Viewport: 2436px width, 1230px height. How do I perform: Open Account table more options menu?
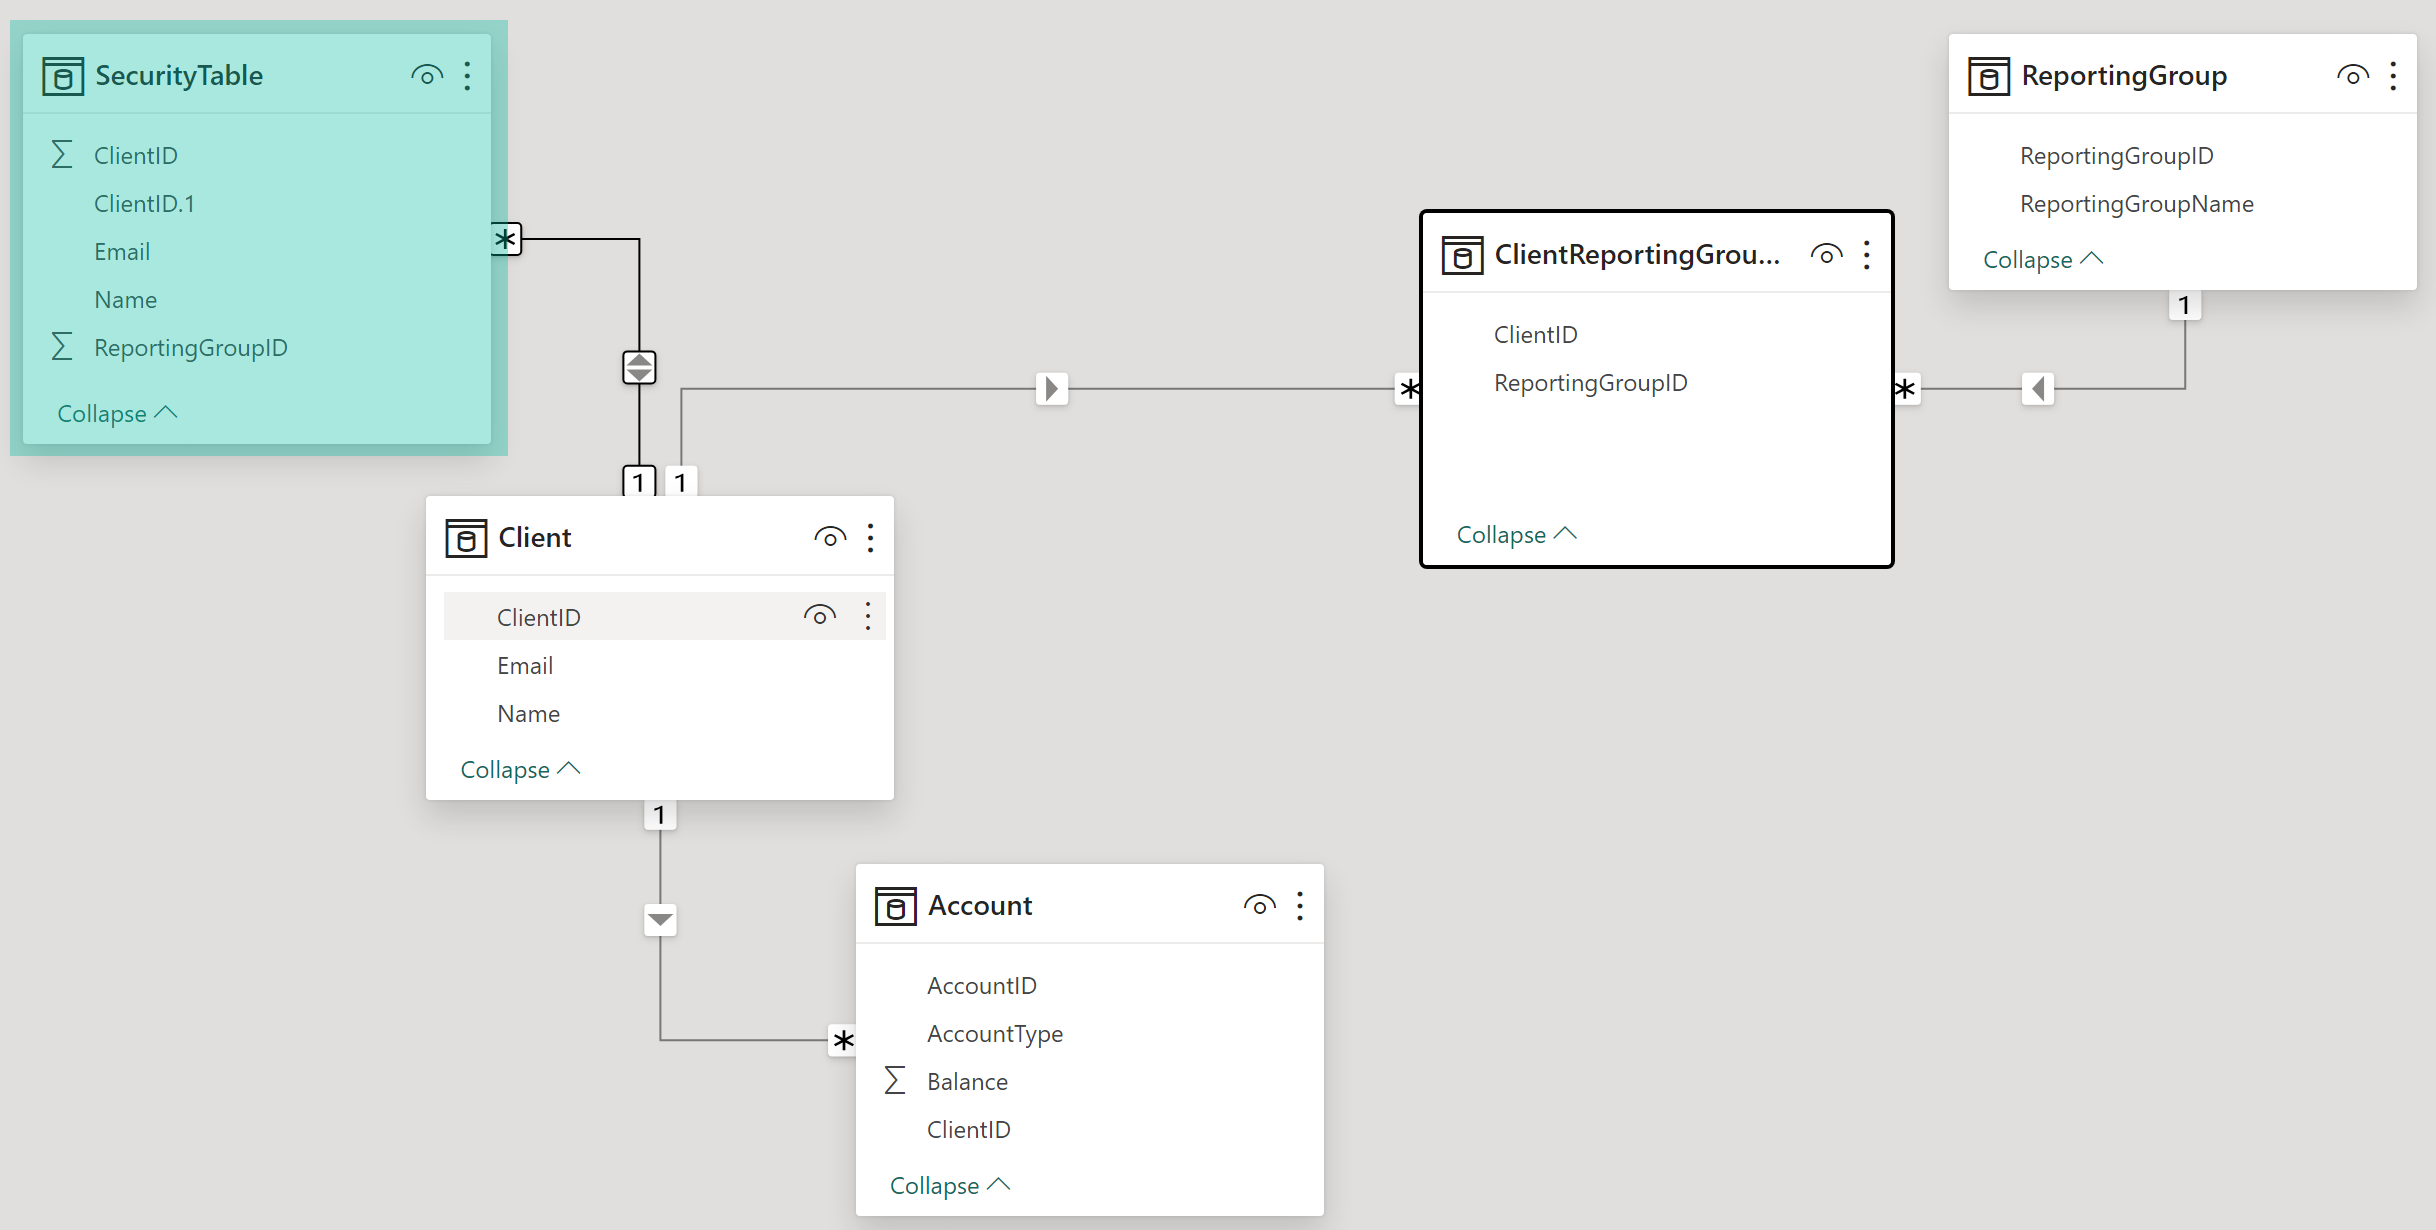[x=1300, y=906]
